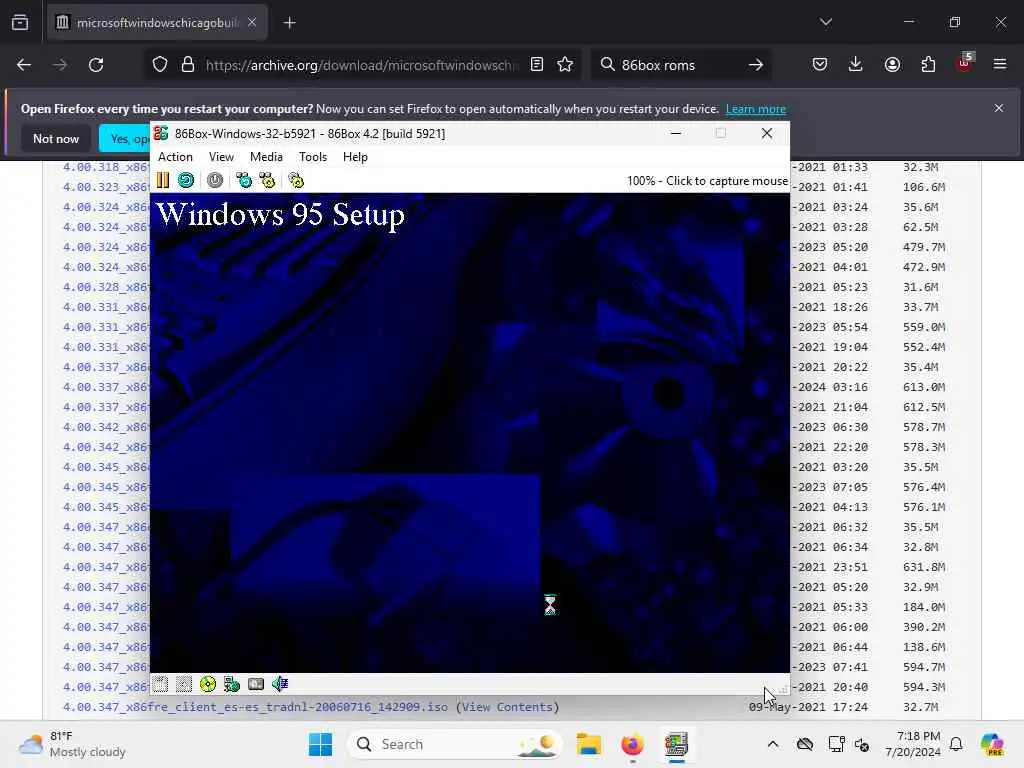1024x768 pixels.
Task: Click the sound speaker icon in 86Box status bar
Action: (x=280, y=684)
